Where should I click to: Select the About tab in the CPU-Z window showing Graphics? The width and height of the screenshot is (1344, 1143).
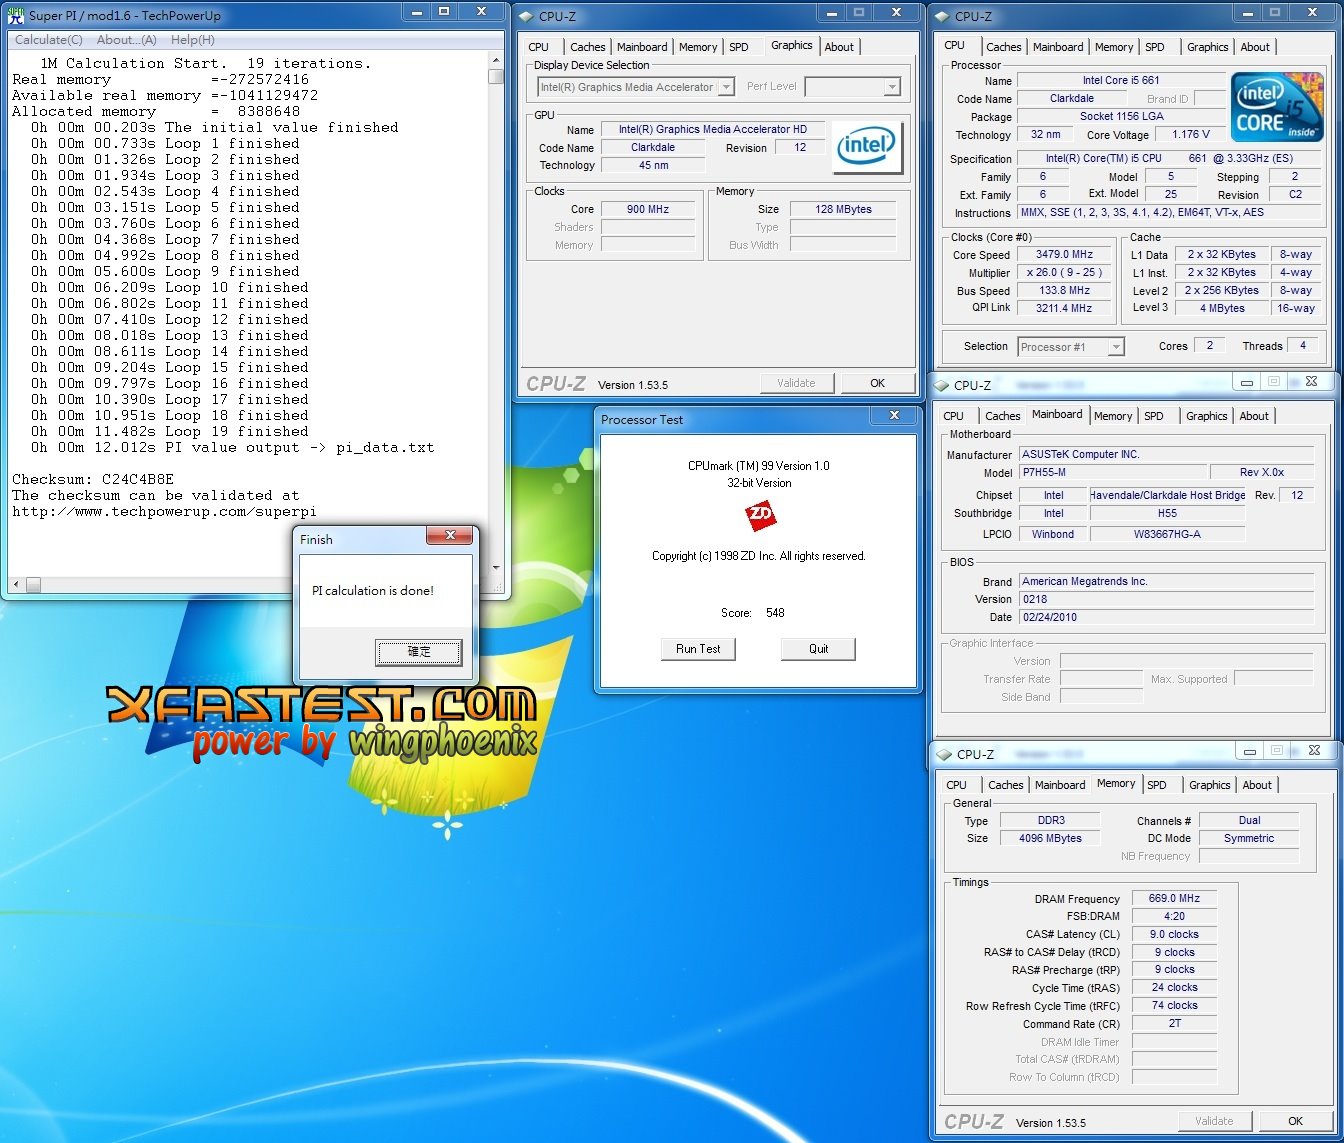click(x=839, y=47)
